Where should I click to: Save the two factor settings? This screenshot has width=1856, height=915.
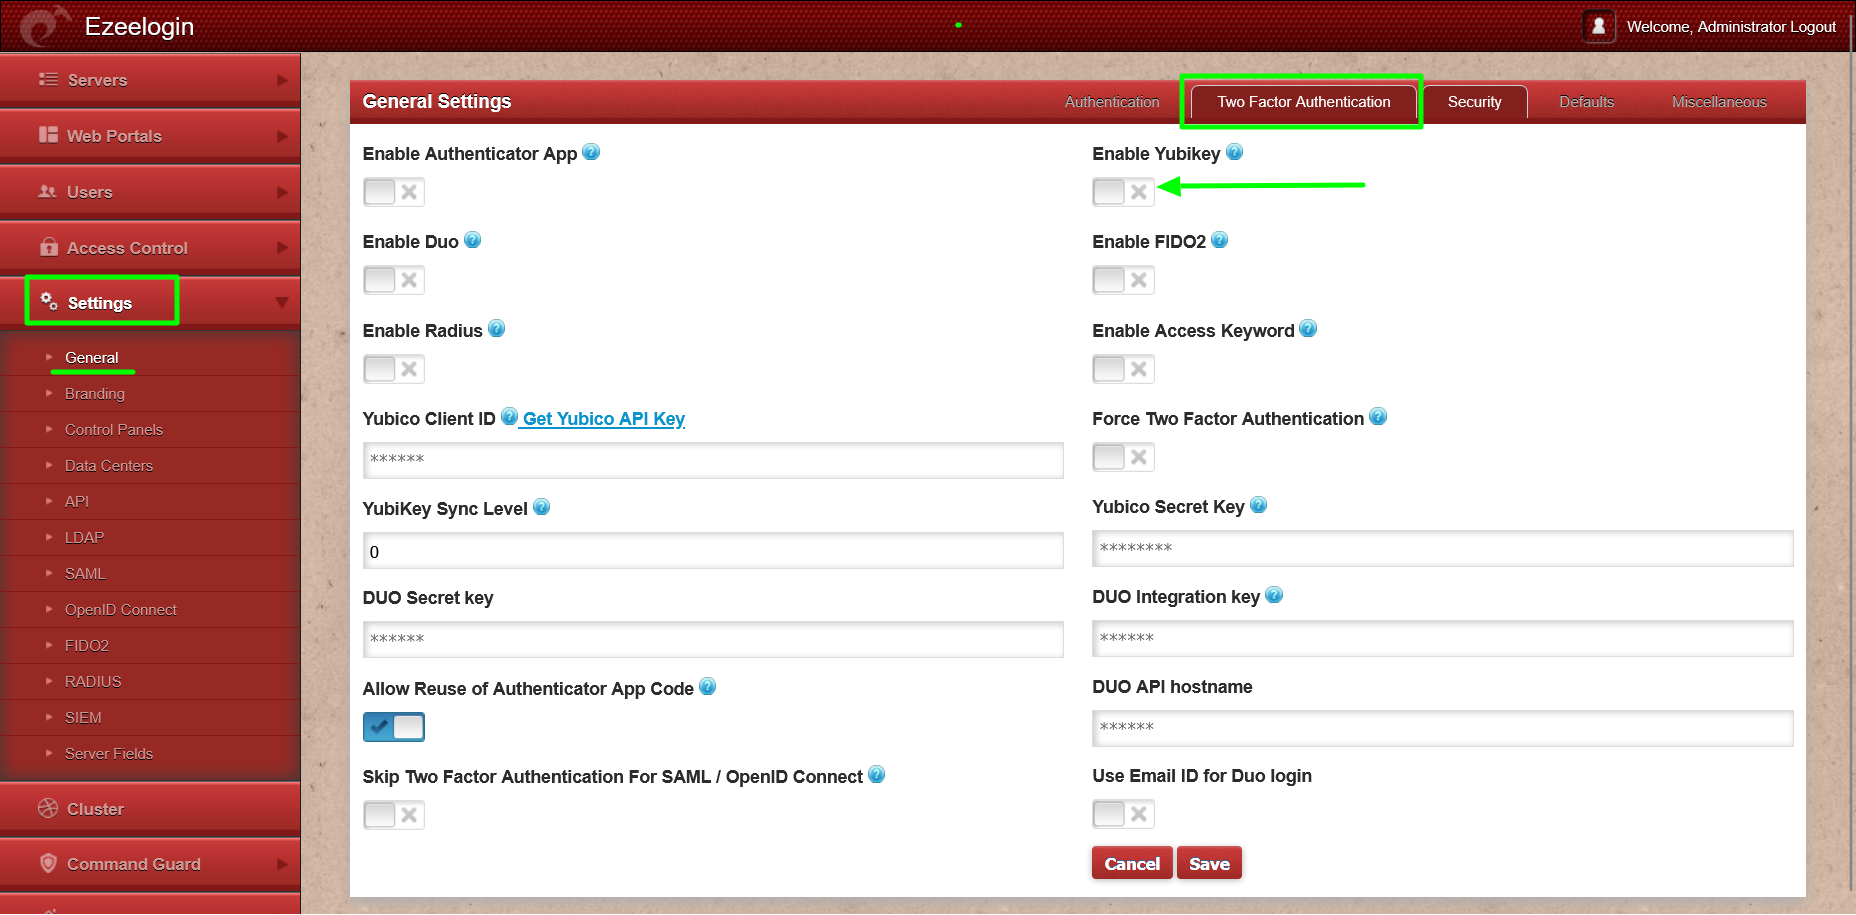pyautogui.click(x=1208, y=863)
